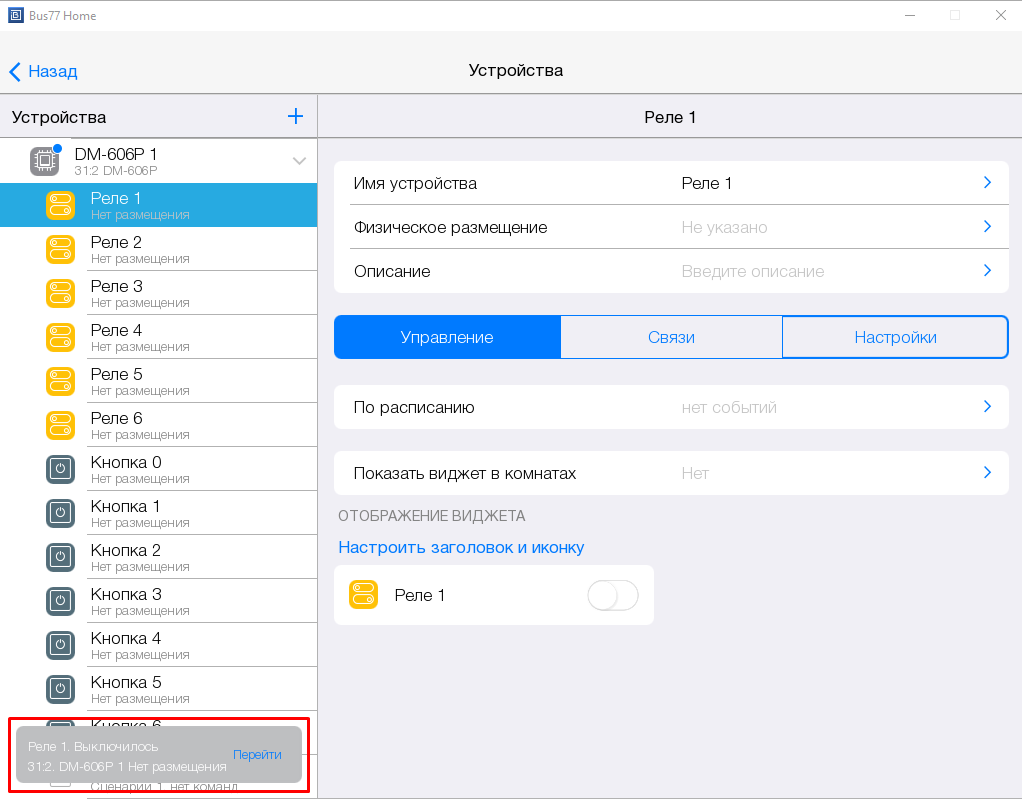Click the Кнопка 0 power icon
The height and width of the screenshot is (799, 1022).
61,469
